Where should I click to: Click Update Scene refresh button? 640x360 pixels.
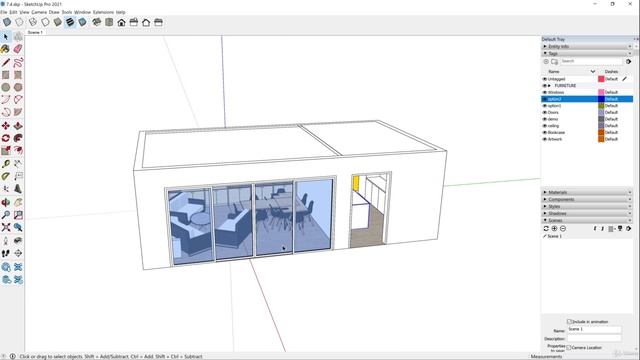click(546, 229)
